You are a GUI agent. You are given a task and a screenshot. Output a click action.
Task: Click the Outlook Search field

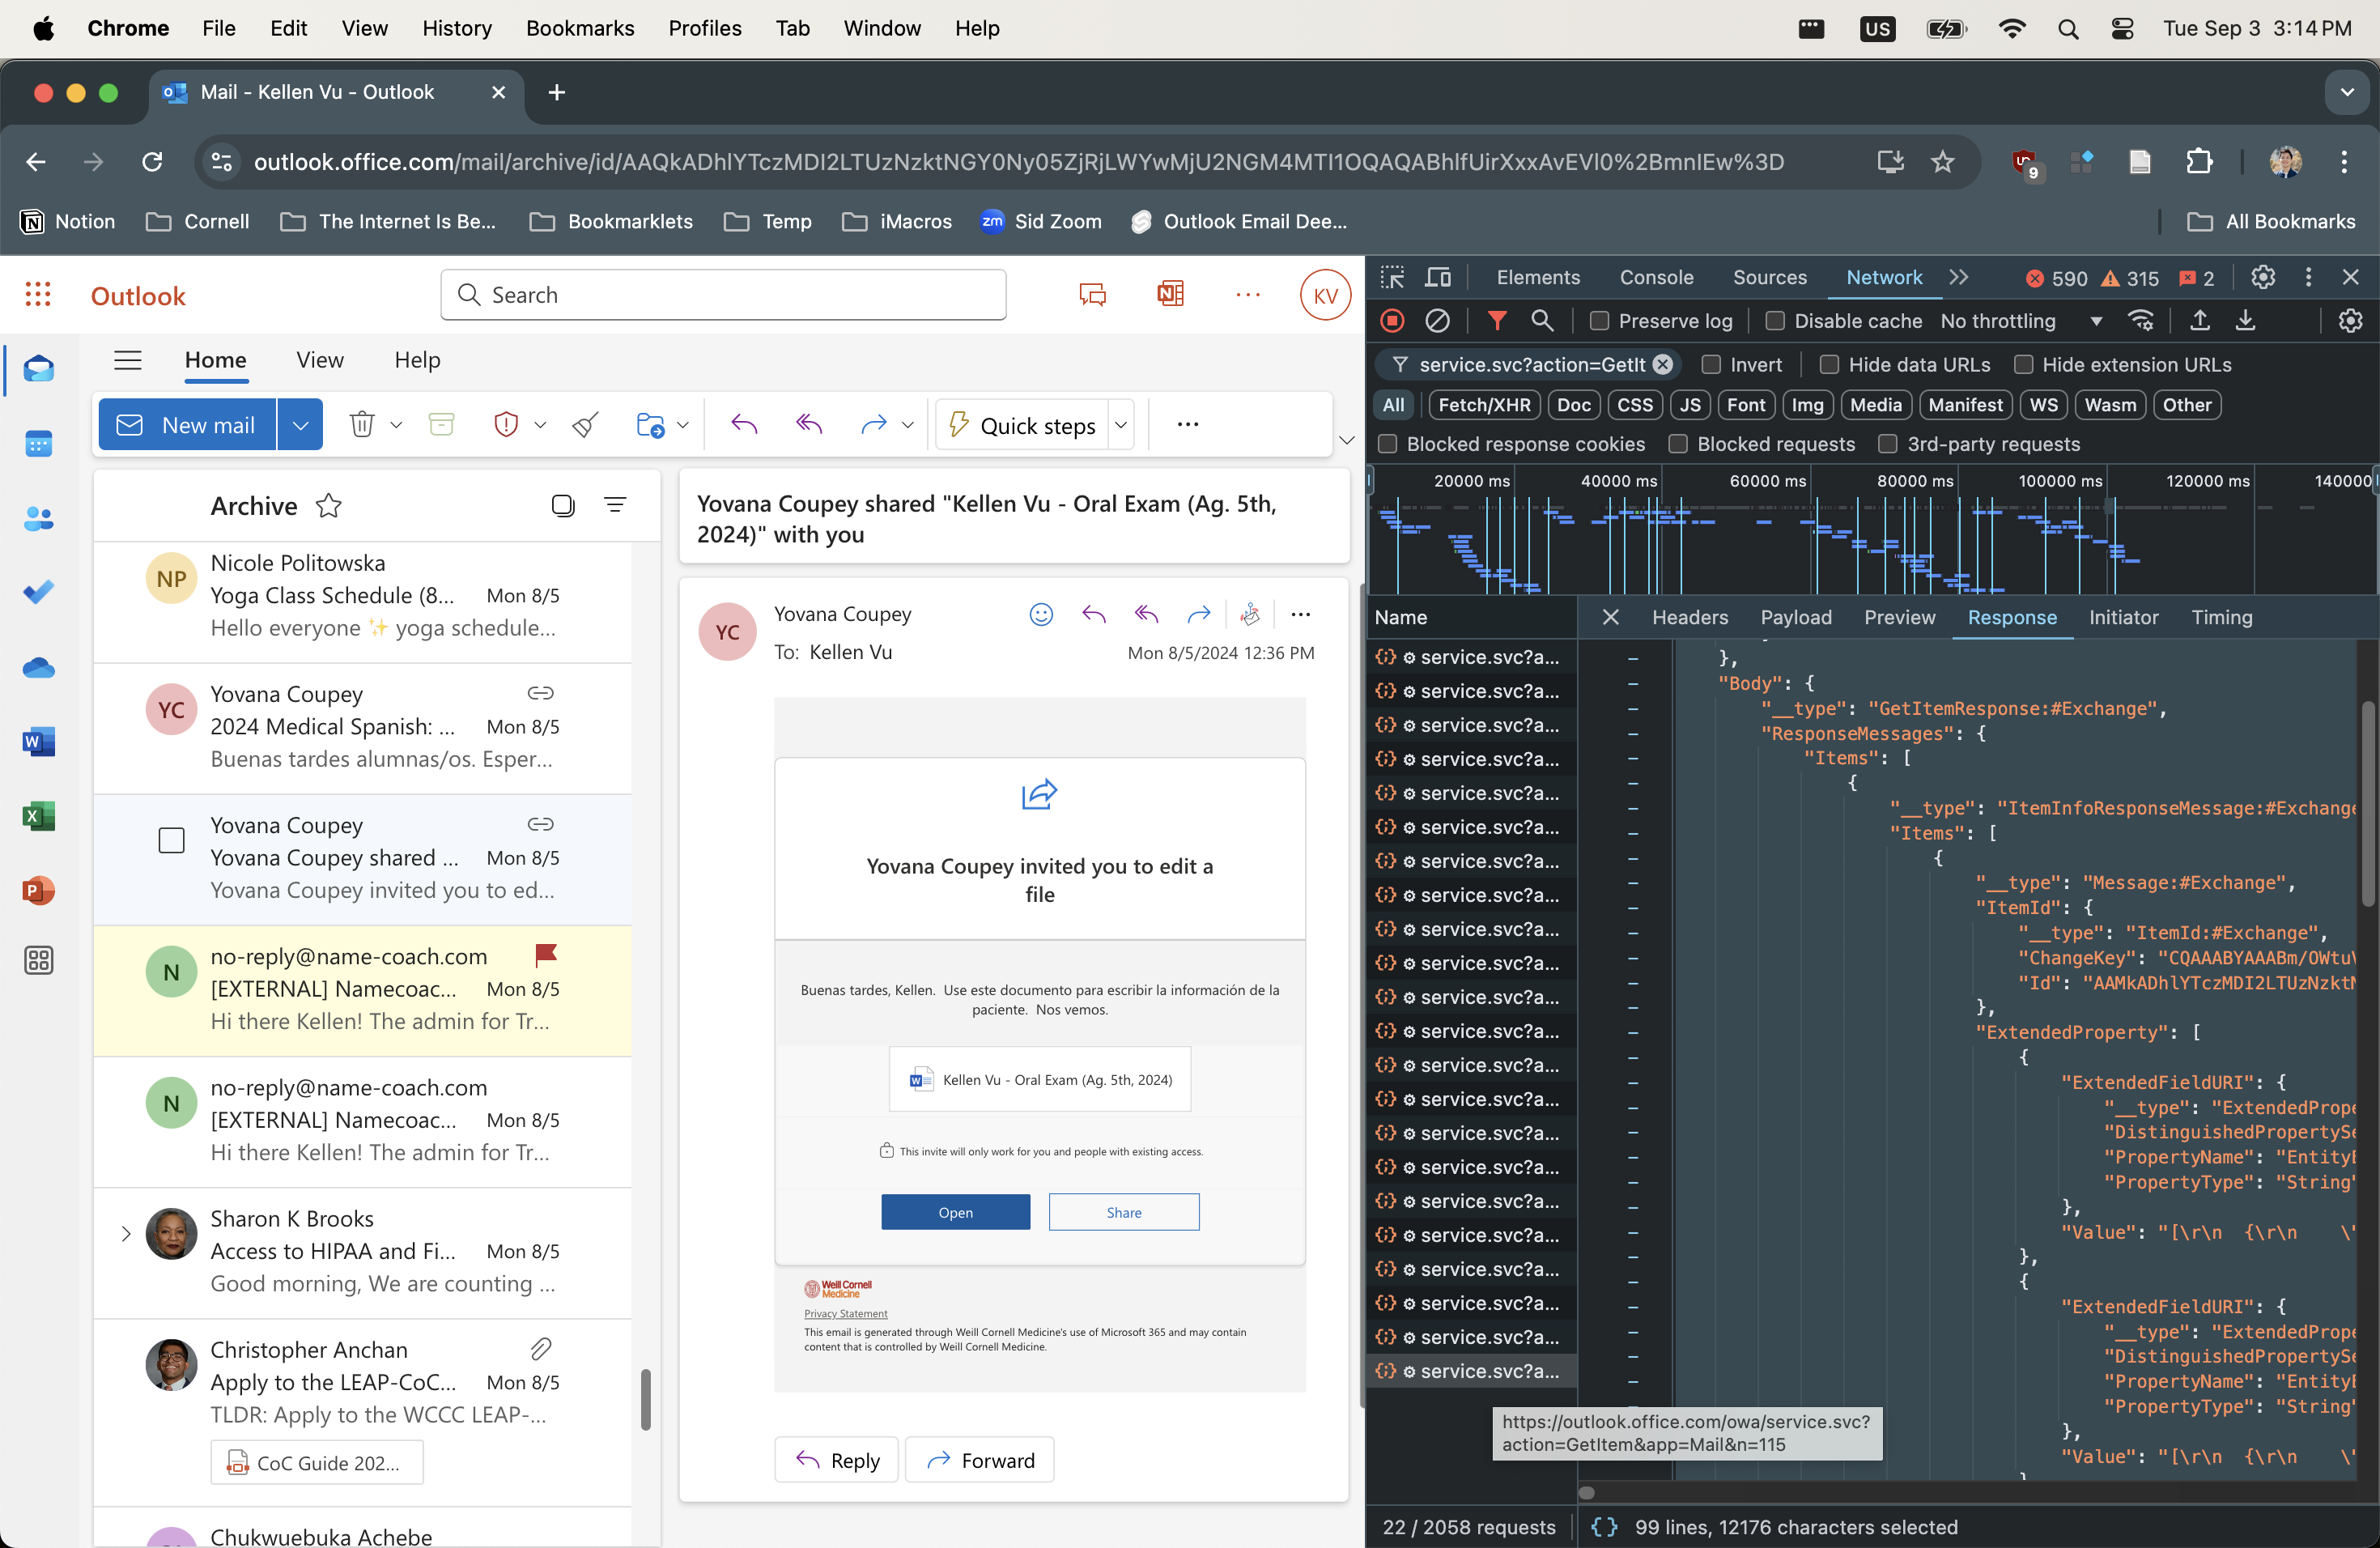723,295
